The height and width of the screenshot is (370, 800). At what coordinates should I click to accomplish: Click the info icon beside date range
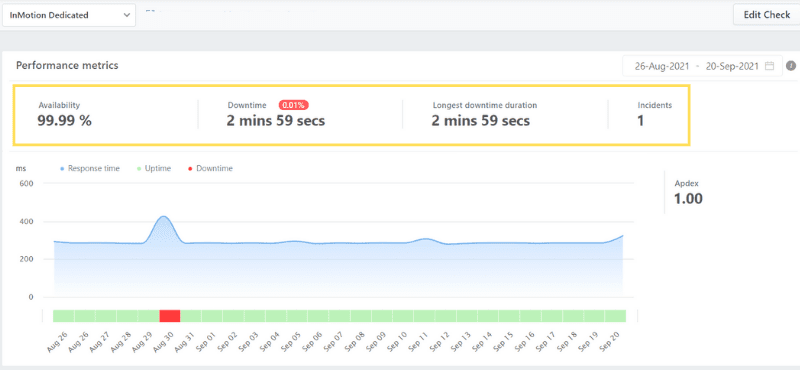click(x=791, y=66)
